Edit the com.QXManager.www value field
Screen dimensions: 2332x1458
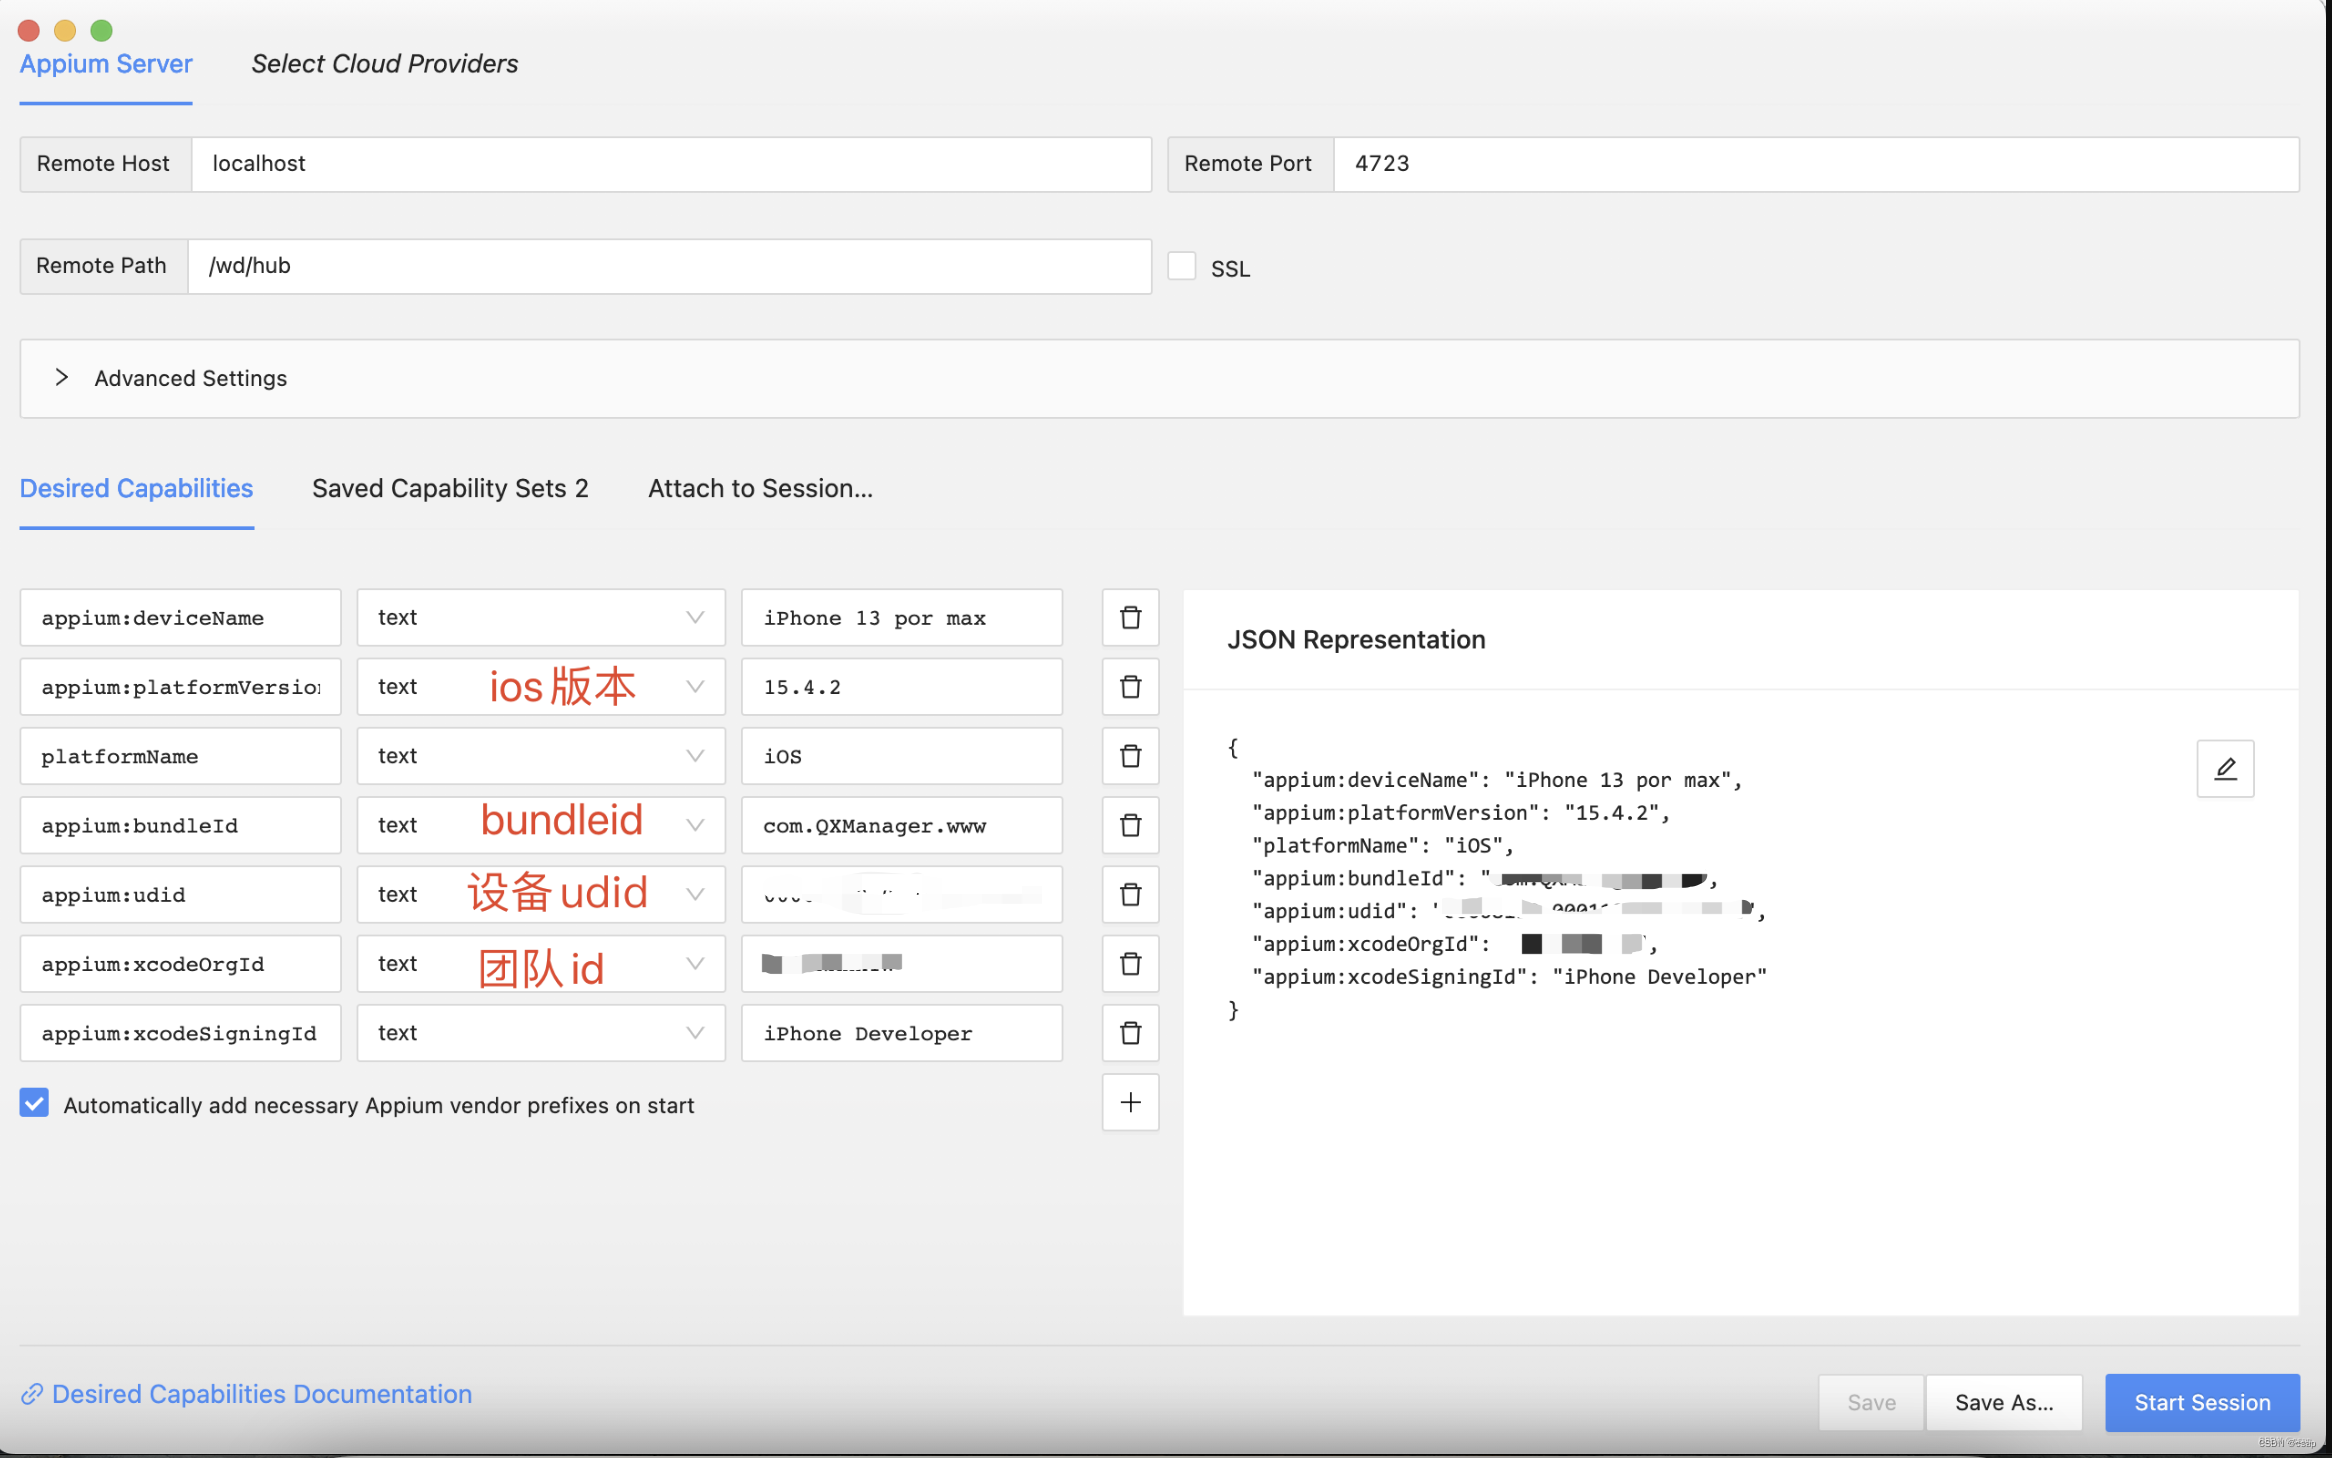click(901, 825)
